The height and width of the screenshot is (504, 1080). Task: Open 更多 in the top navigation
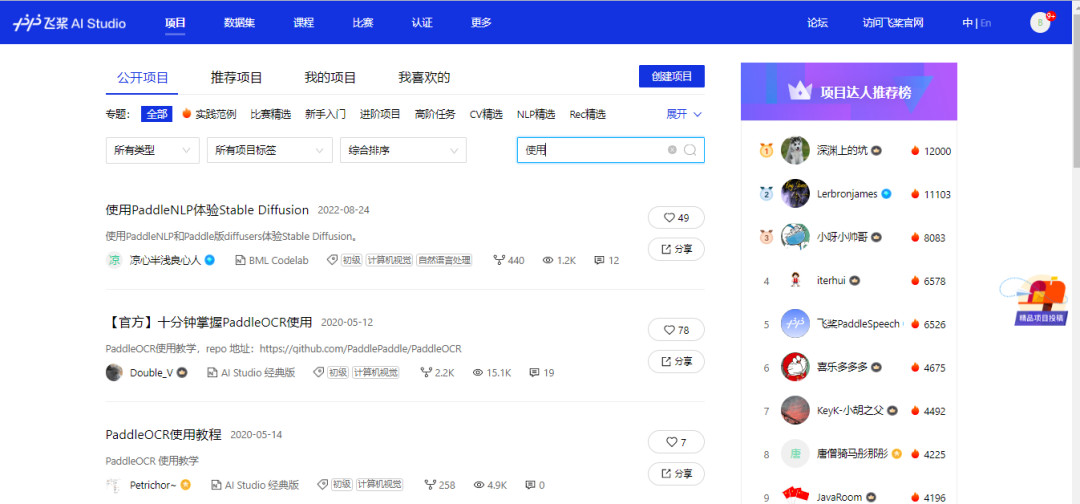click(x=481, y=23)
